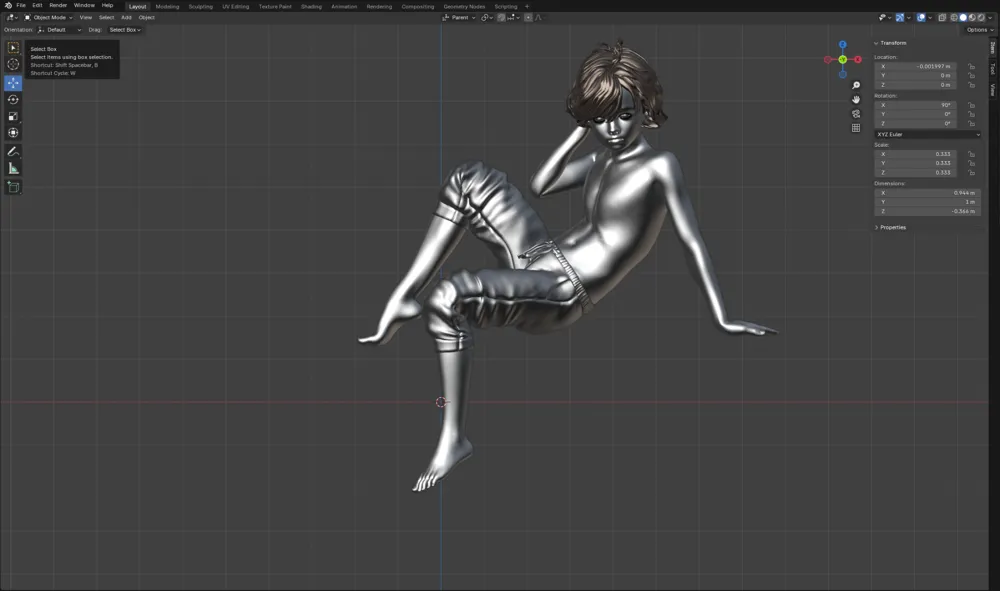The height and width of the screenshot is (591, 1000).
Task: Click the green Y axis on gizmo
Action: [842, 59]
